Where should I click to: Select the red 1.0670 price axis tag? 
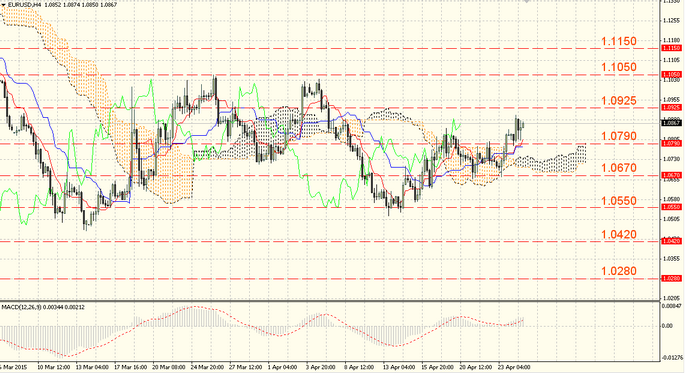pyautogui.click(x=671, y=175)
